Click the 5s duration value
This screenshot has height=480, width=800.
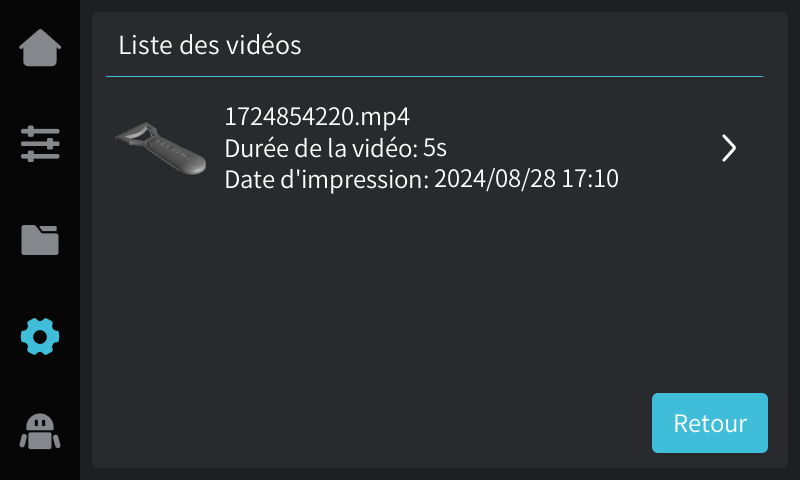pyautogui.click(x=435, y=148)
